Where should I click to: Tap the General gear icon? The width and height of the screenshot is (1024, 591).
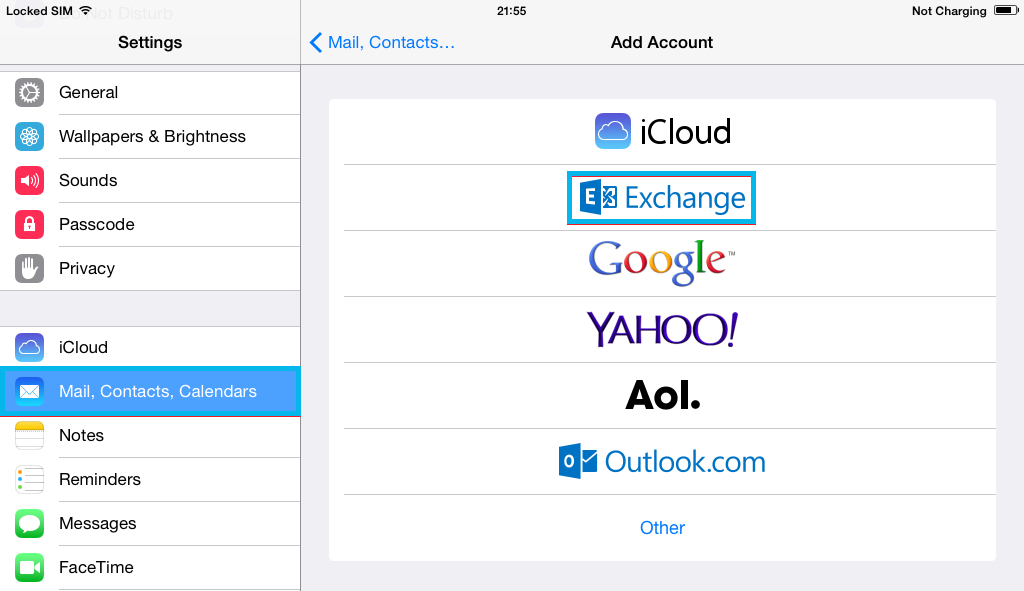[x=29, y=93]
